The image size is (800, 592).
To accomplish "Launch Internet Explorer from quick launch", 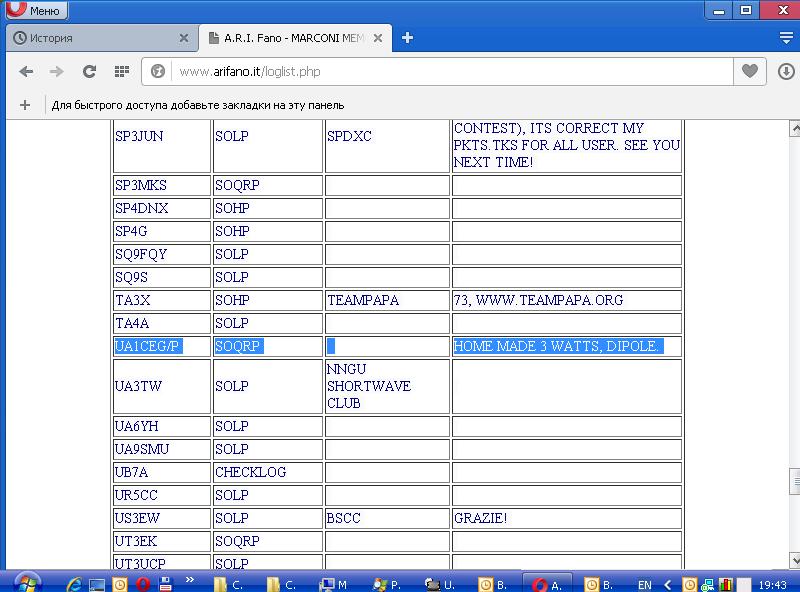I will pyautogui.click(x=73, y=584).
